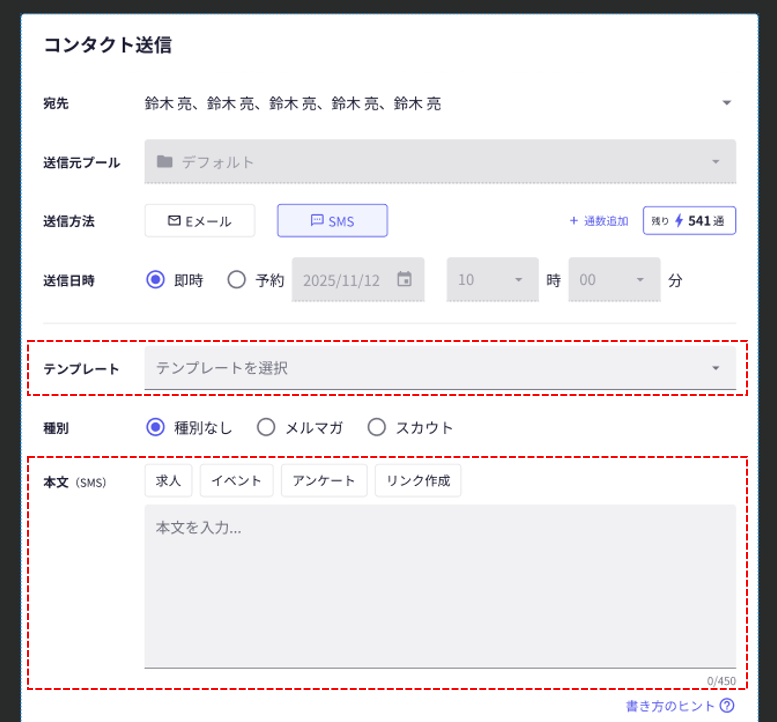Choose 予約 for scheduled sending

point(237,280)
